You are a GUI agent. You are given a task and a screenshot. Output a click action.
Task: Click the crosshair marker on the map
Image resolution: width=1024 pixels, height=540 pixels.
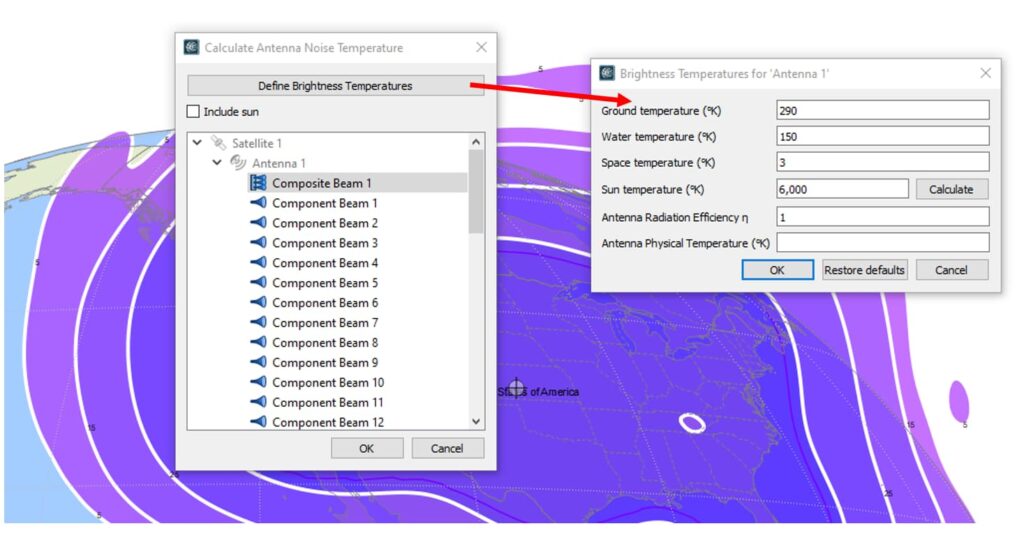click(516, 389)
